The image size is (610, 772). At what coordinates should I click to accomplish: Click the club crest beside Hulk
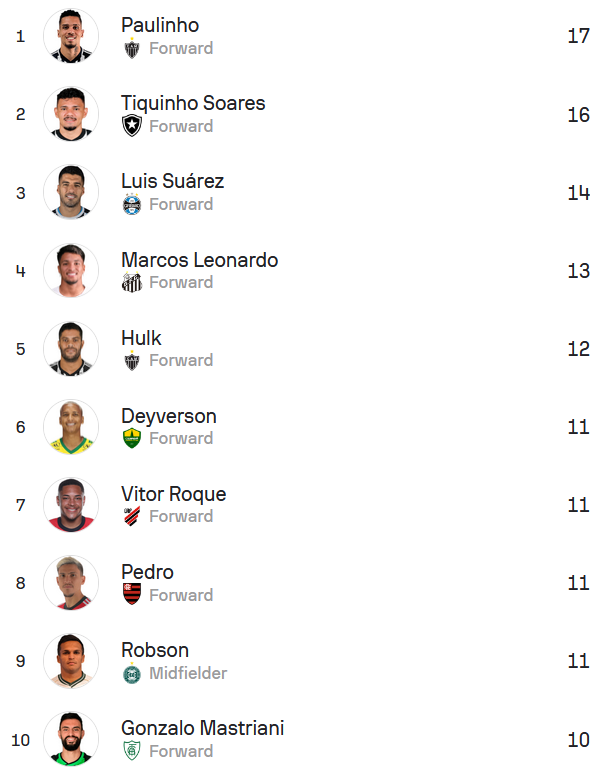[132, 360]
